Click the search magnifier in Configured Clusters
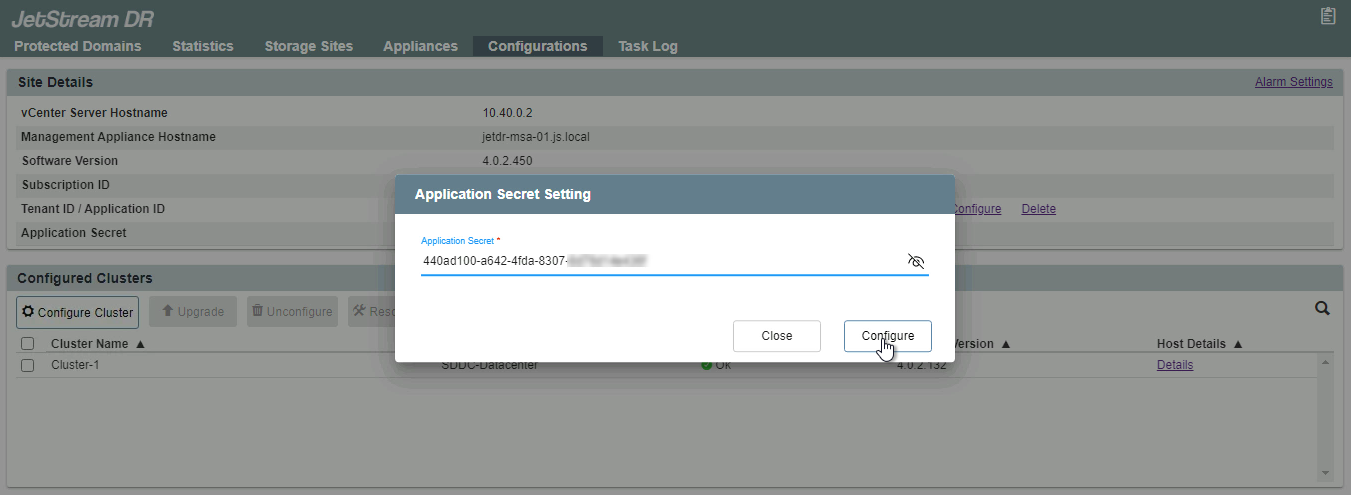Image resolution: width=1351 pixels, height=495 pixels. (x=1322, y=309)
